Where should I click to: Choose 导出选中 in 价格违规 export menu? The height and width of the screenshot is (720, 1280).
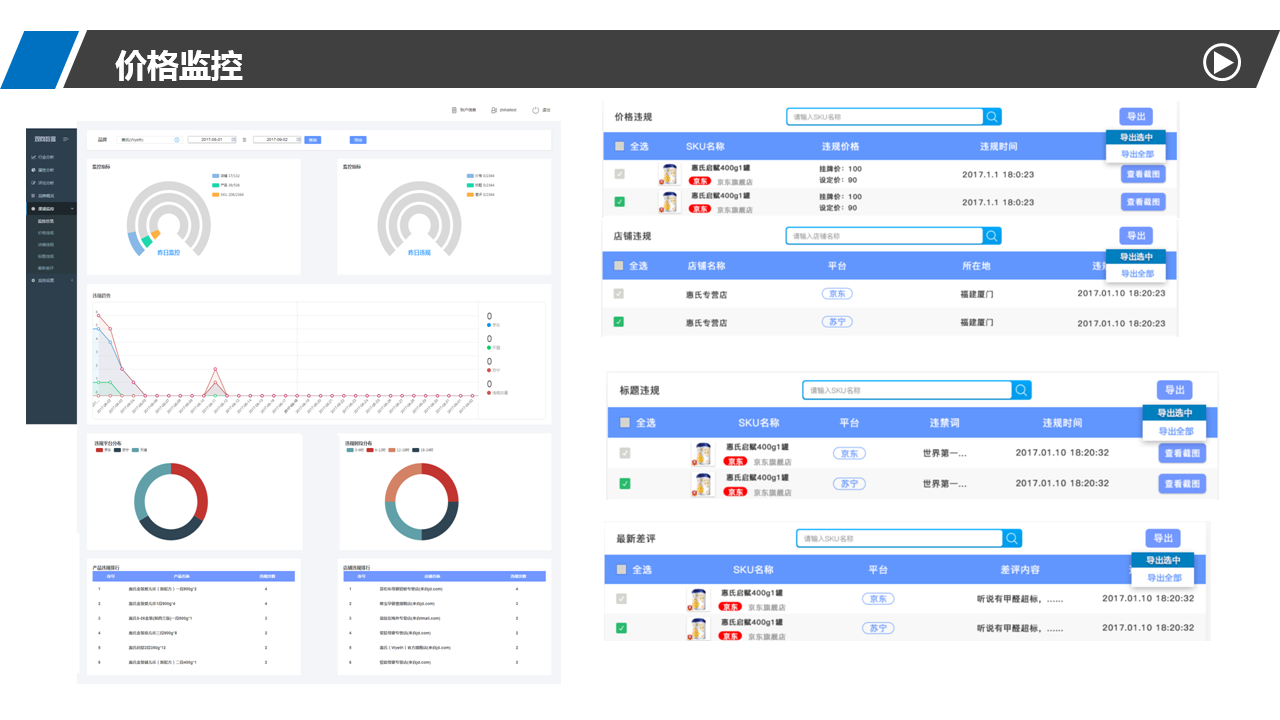[x=1136, y=138]
